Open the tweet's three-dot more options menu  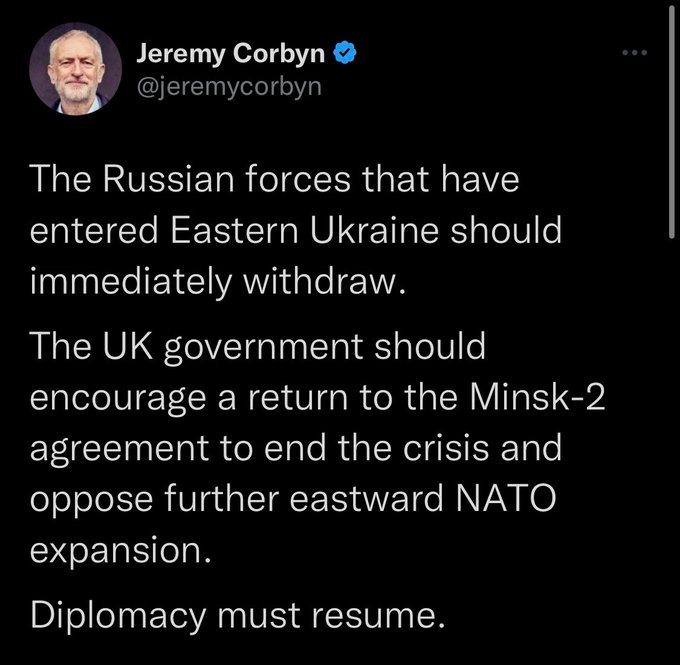click(636, 53)
